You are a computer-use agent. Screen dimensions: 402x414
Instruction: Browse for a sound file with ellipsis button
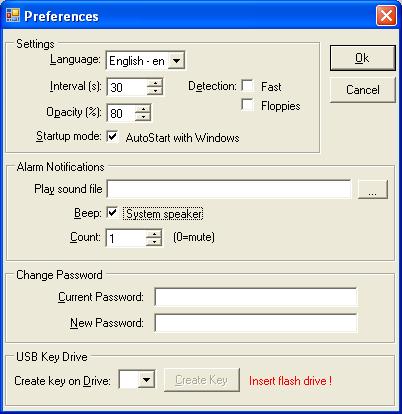(x=373, y=189)
